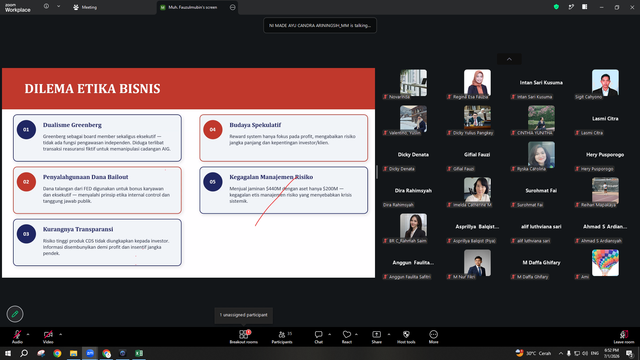Screen dimensions: 640x360
Task: Select the Intan Sari Kusuma participant tile
Action: pyautogui.click(x=541, y=84)
